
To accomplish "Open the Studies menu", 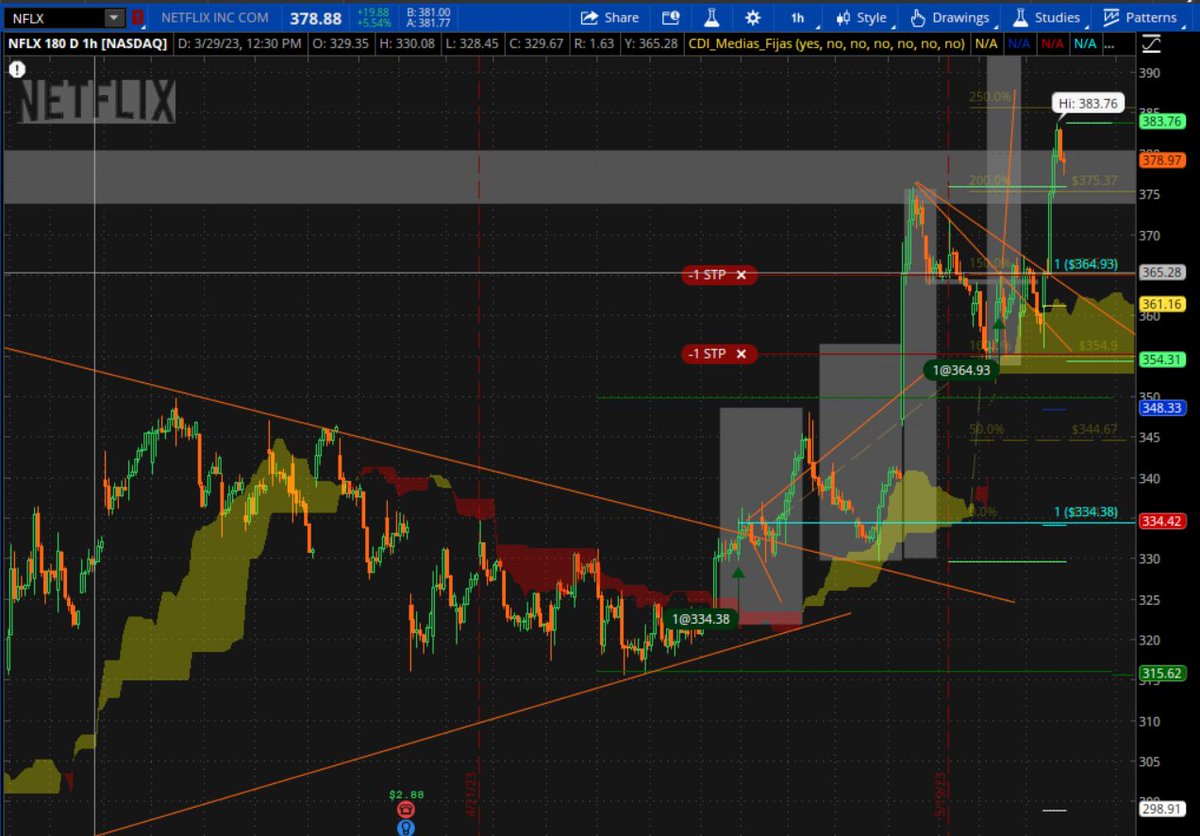I will coord(1047,18).
